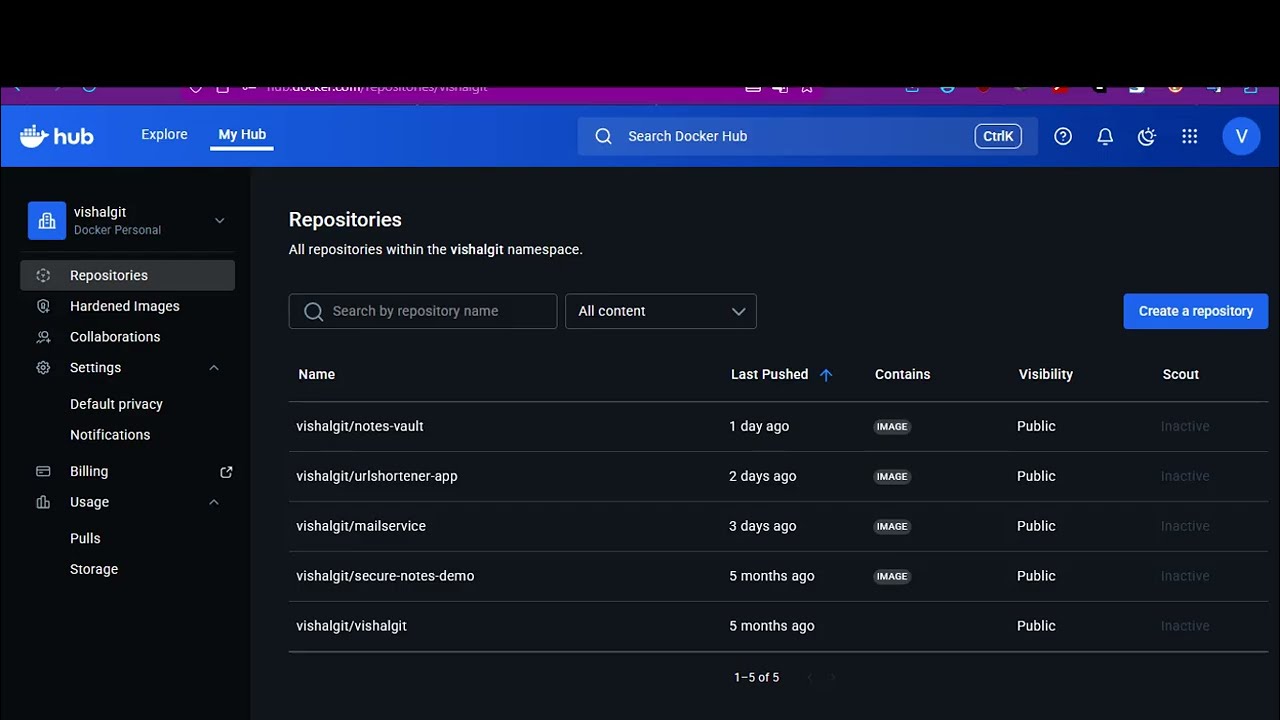Click the Repositories sidebar icon
Viewport: 1280px width, 720px height.
pyautogui.click(x=43, y=275)
